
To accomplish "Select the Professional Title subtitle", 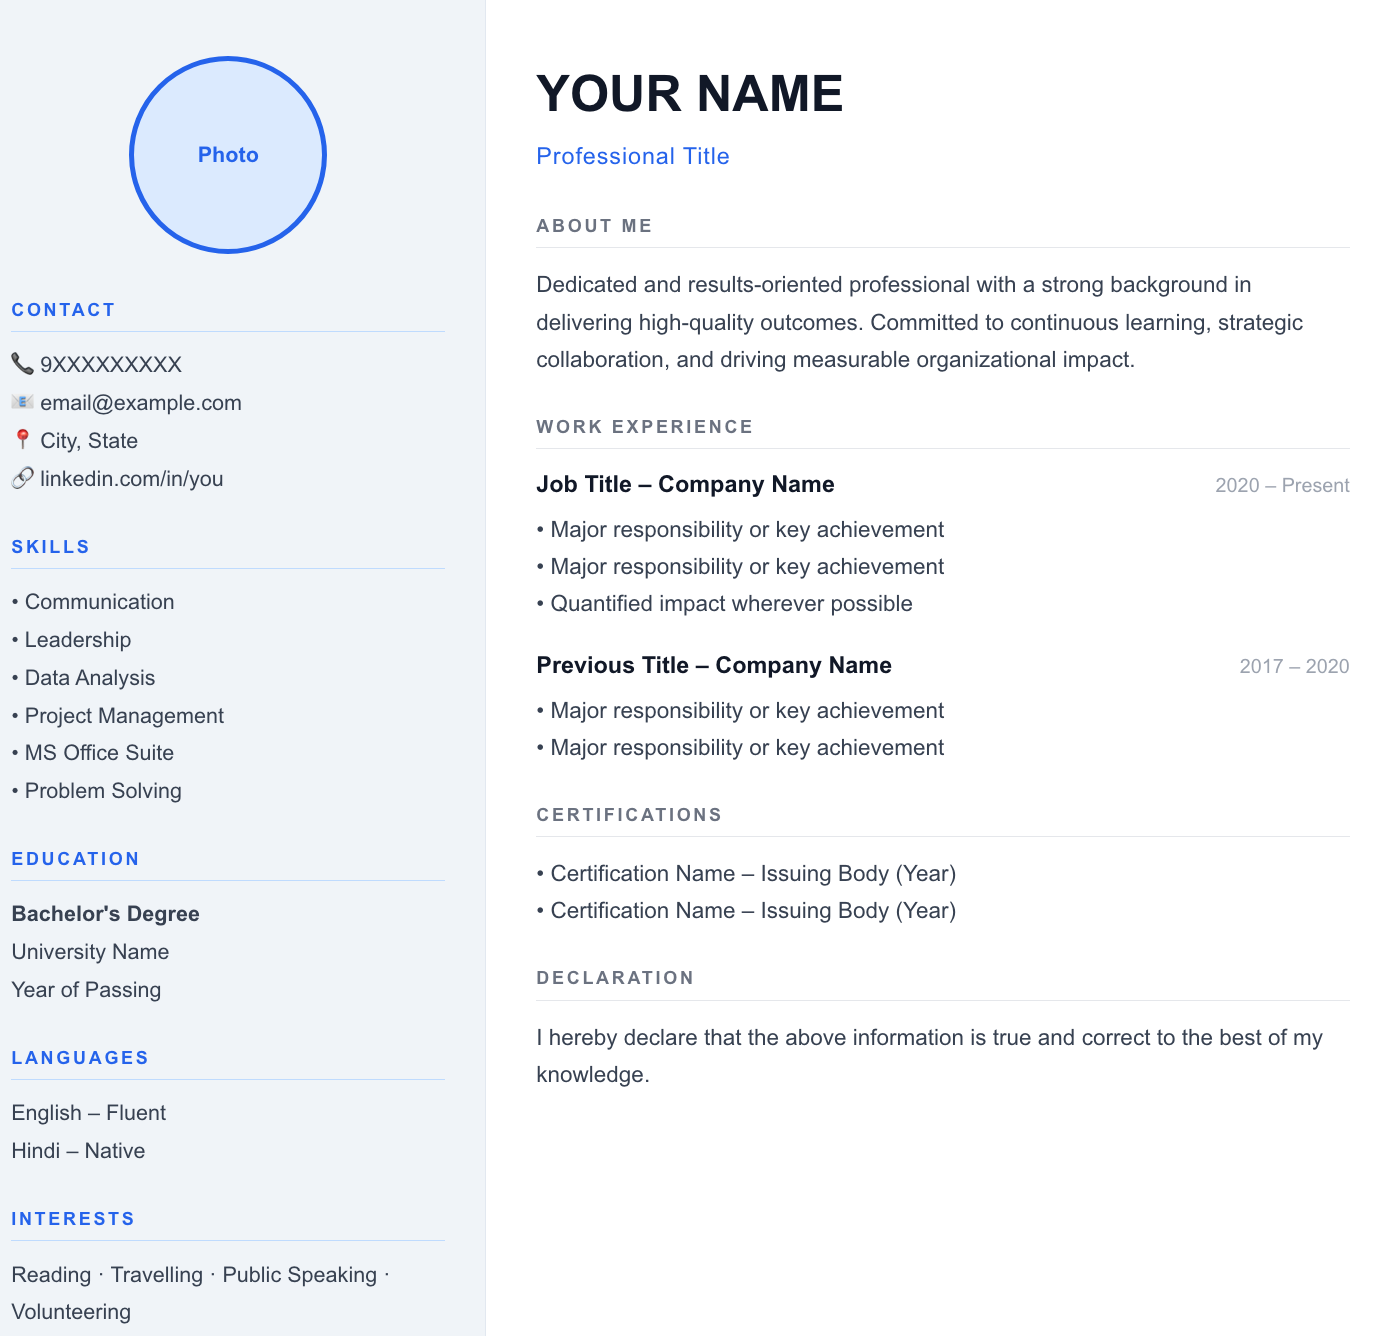I will (633, 156).
